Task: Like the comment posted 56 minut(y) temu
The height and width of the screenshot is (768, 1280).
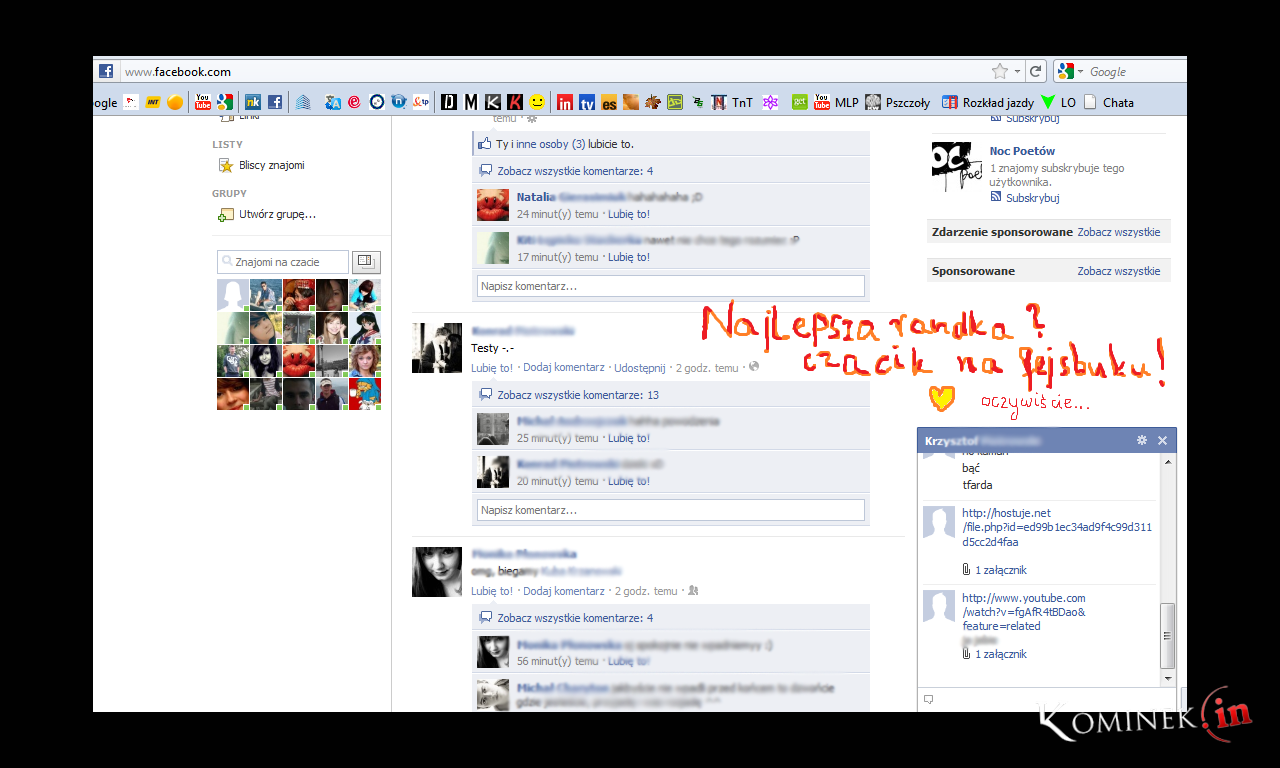Action: [629, 661]
